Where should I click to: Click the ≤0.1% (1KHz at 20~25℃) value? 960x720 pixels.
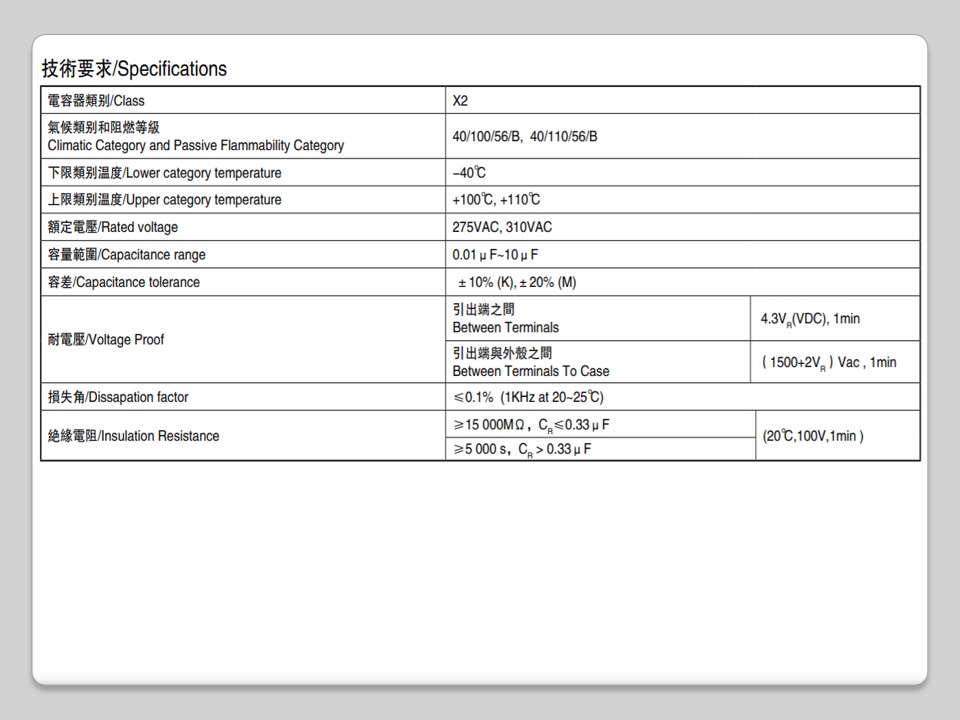(x=528, y=397)
